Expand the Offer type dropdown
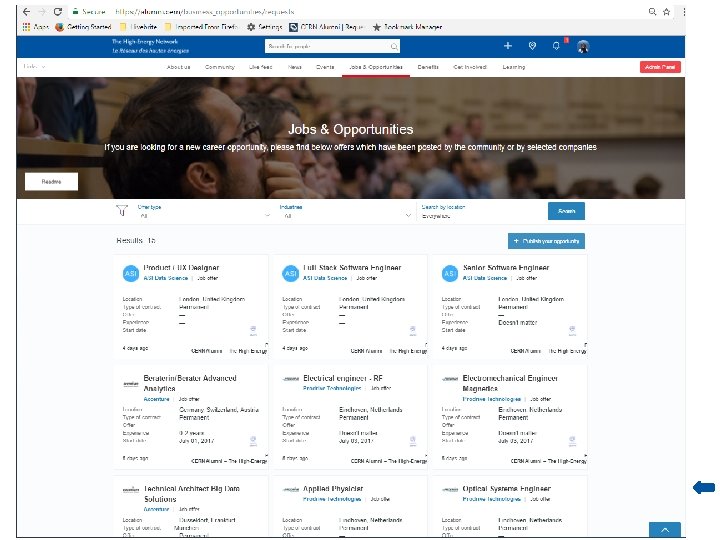 pos(204,212)
